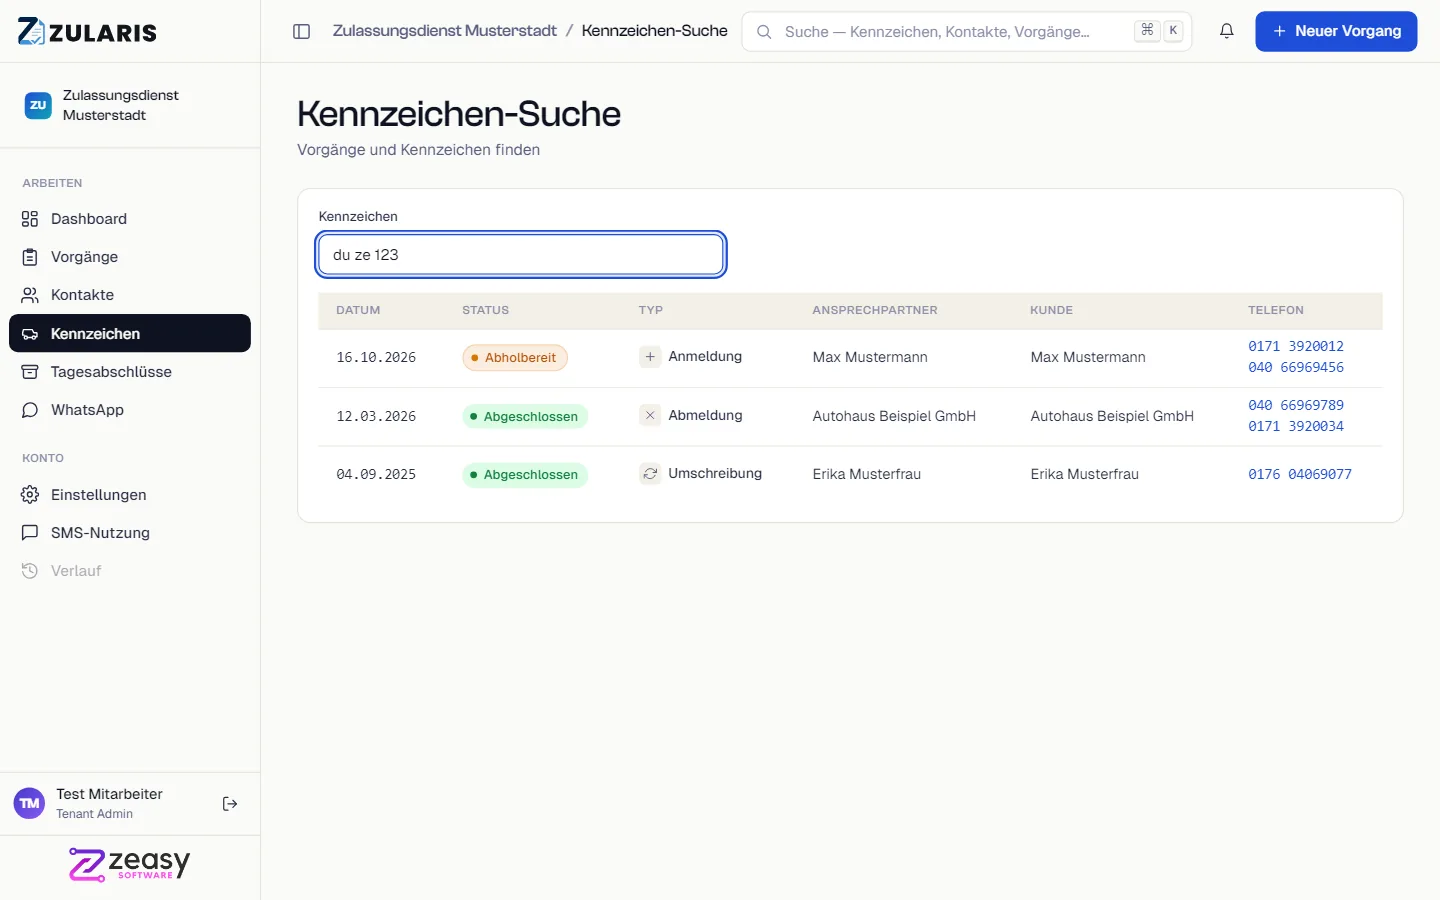Viewport: 1440px width, 900px height.
Task: Click the plus icon next to Anmeldung
Action: (x=650, y=357)
